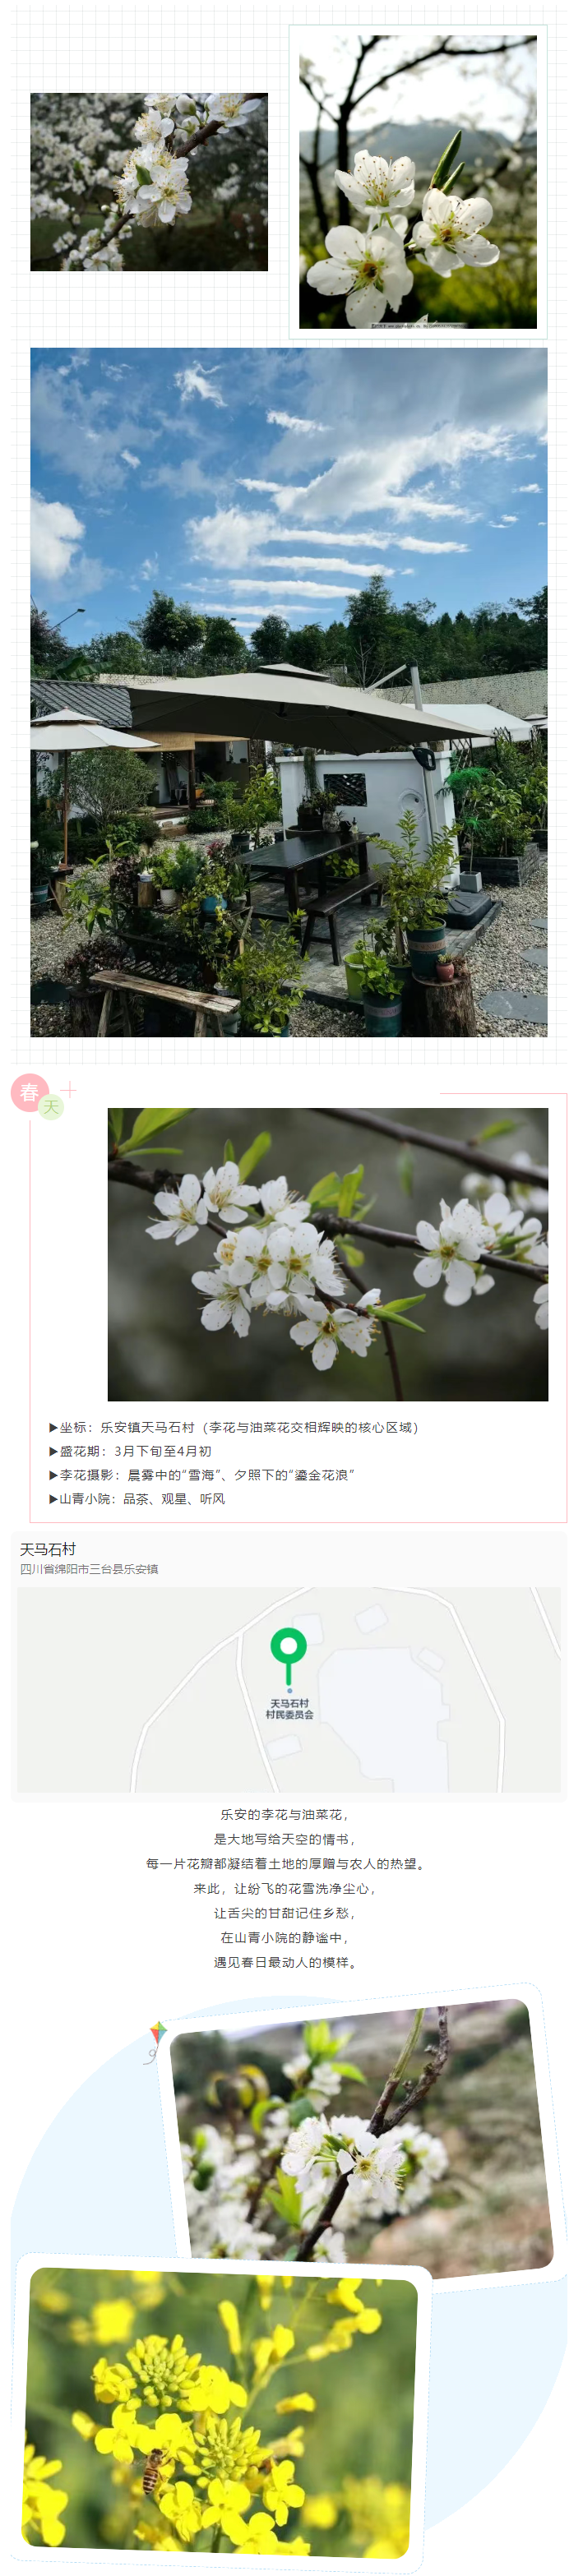Open framed white blossom closeup at top right
Image resolution: width=583 pixels, height=2576 pixels.
click(418, 182)
